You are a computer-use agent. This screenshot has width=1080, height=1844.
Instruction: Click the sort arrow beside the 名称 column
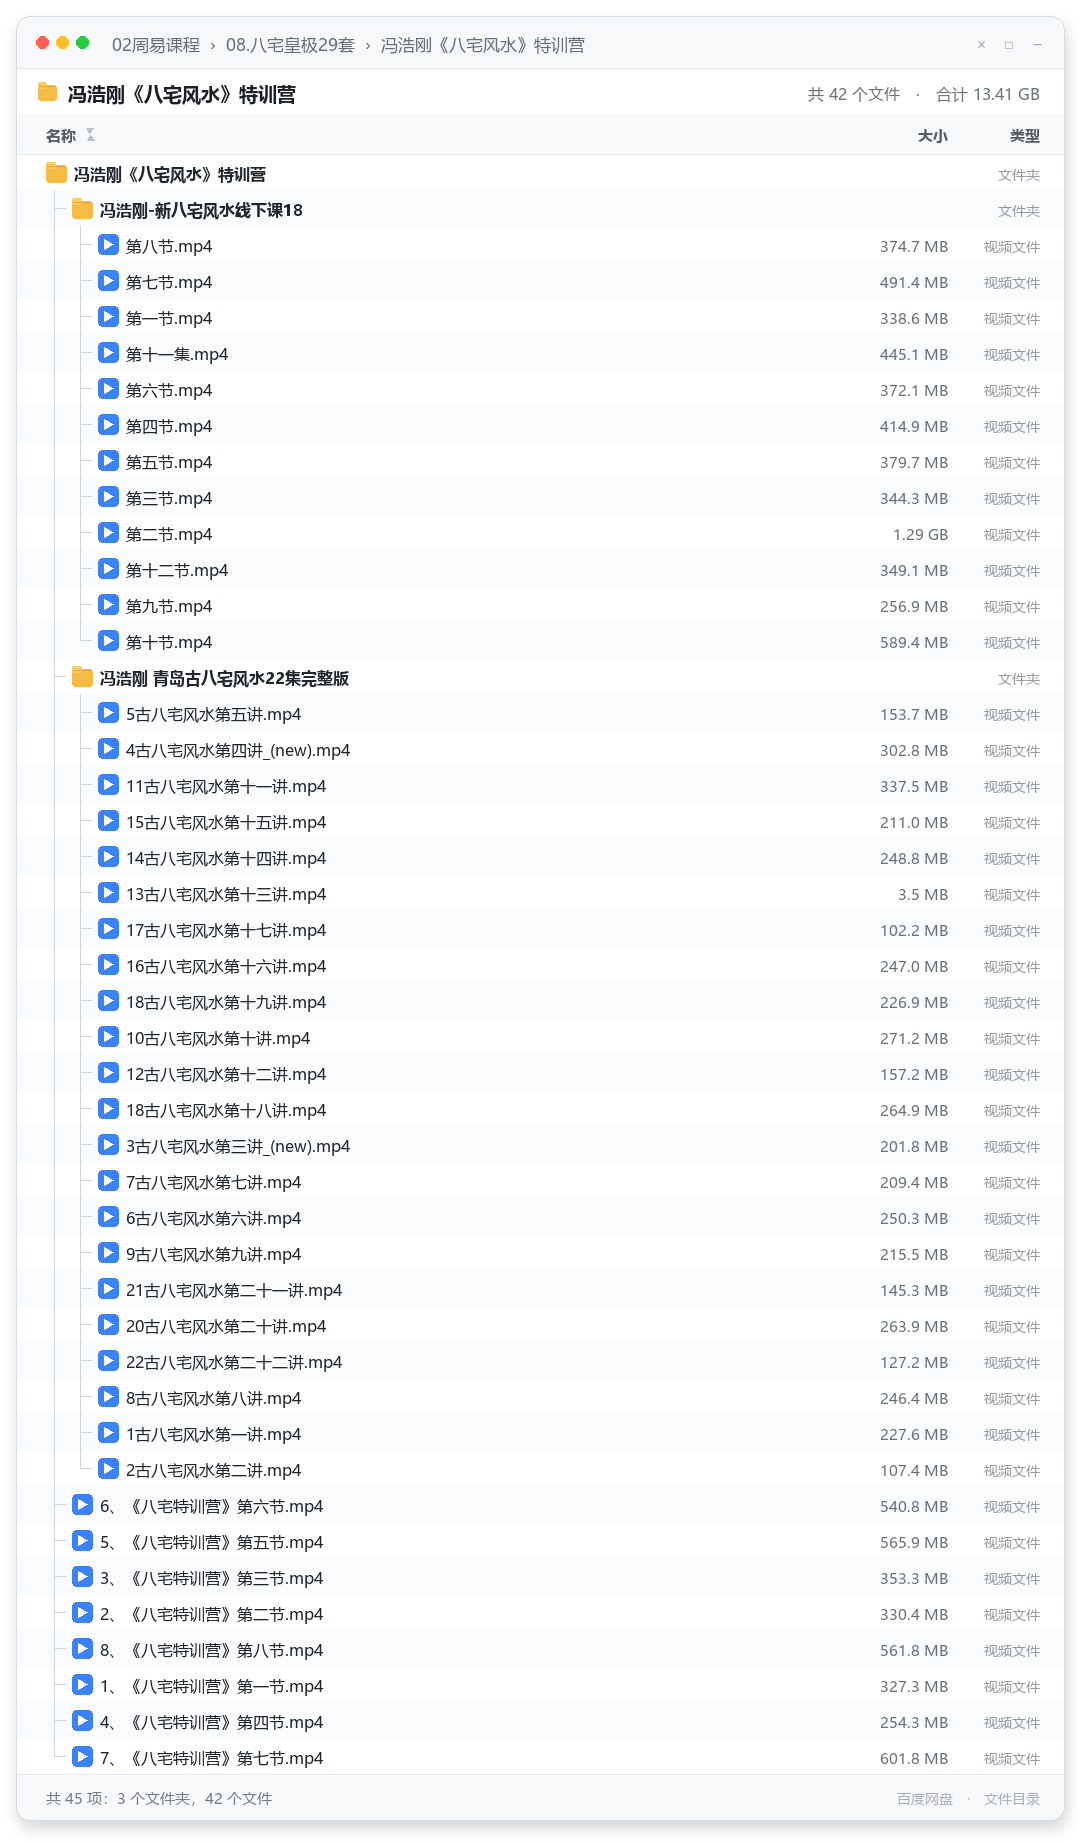click(x=90, y=135)
